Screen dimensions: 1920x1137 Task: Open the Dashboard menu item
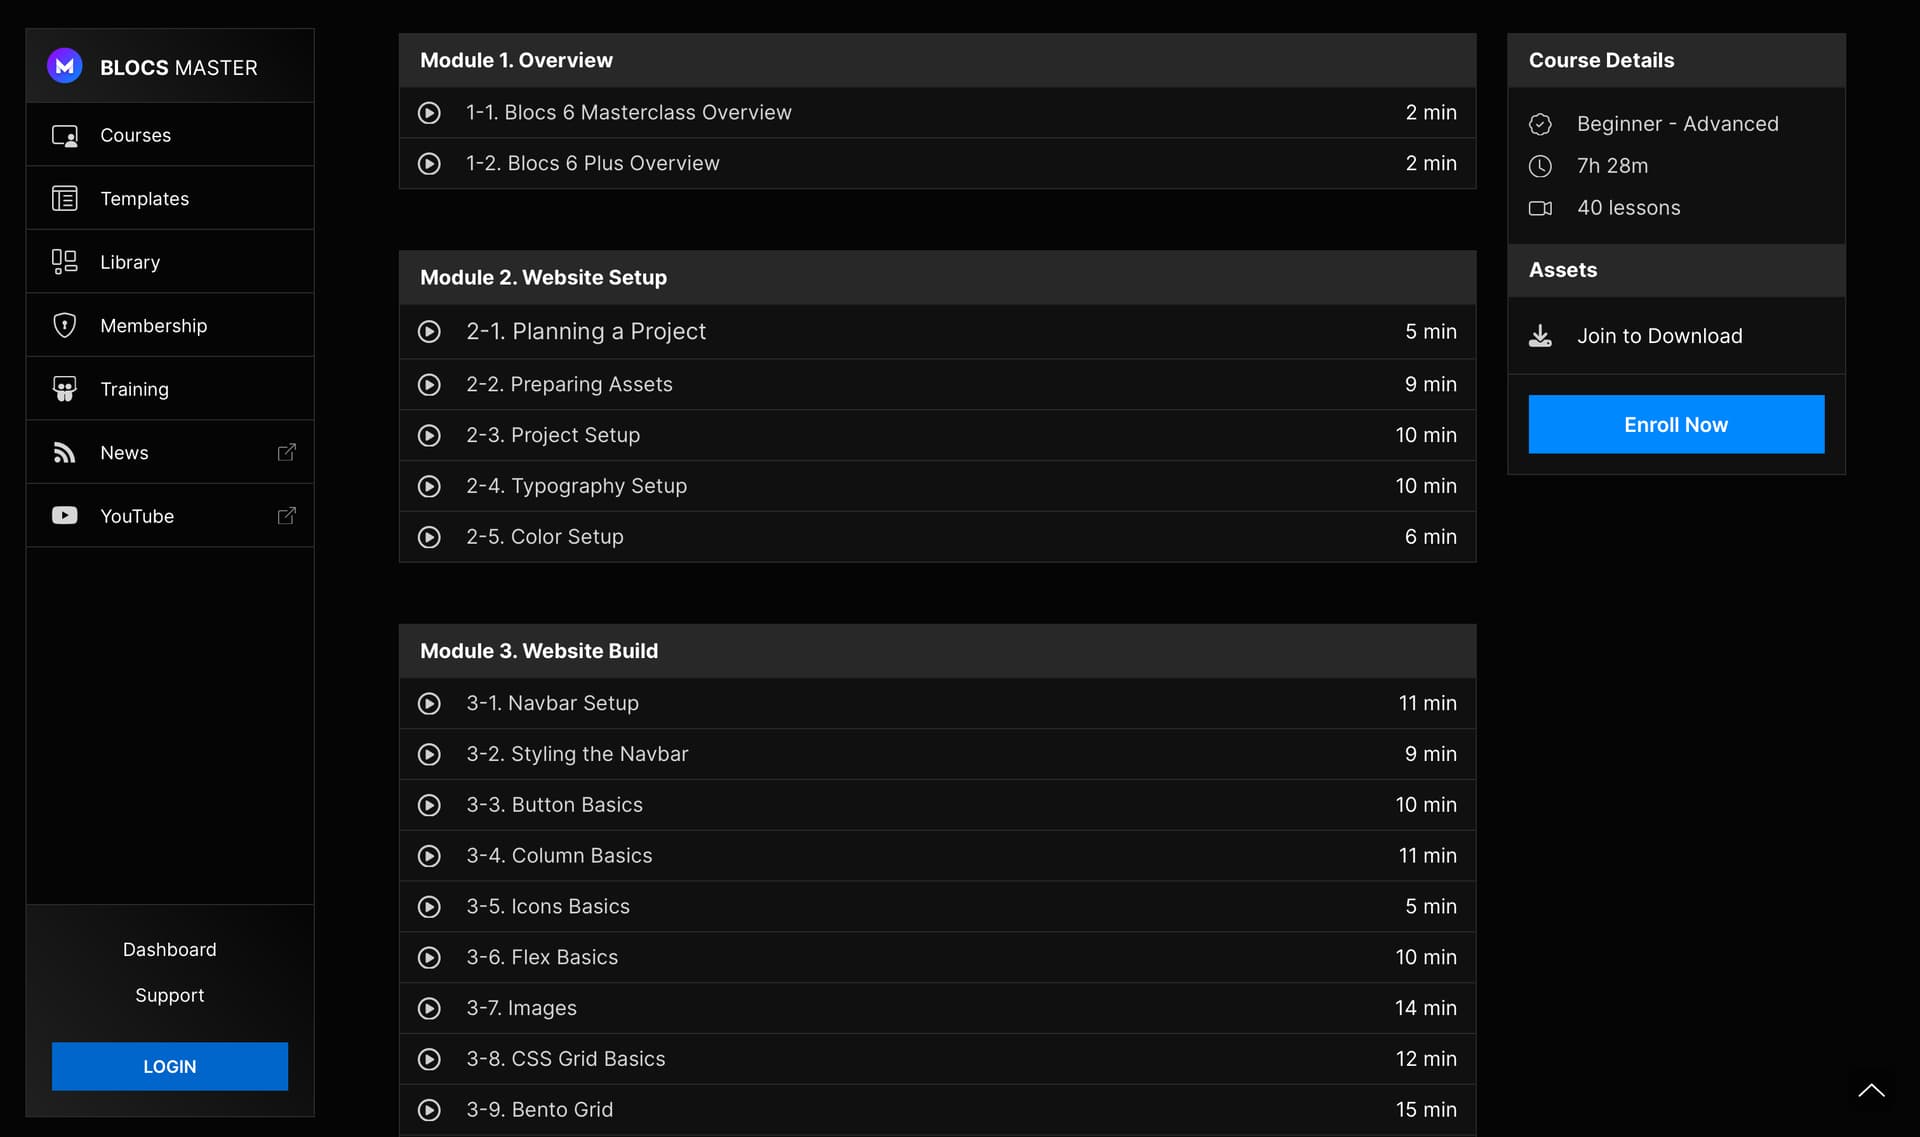coord(169,949)
